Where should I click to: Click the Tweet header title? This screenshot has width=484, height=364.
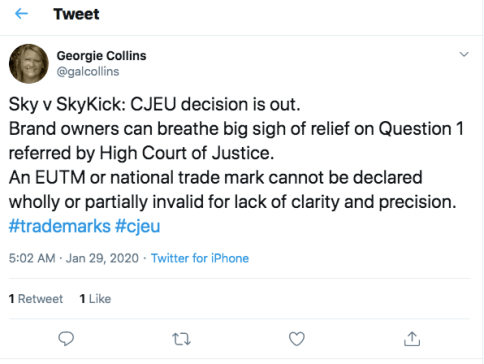click(76, 14)
